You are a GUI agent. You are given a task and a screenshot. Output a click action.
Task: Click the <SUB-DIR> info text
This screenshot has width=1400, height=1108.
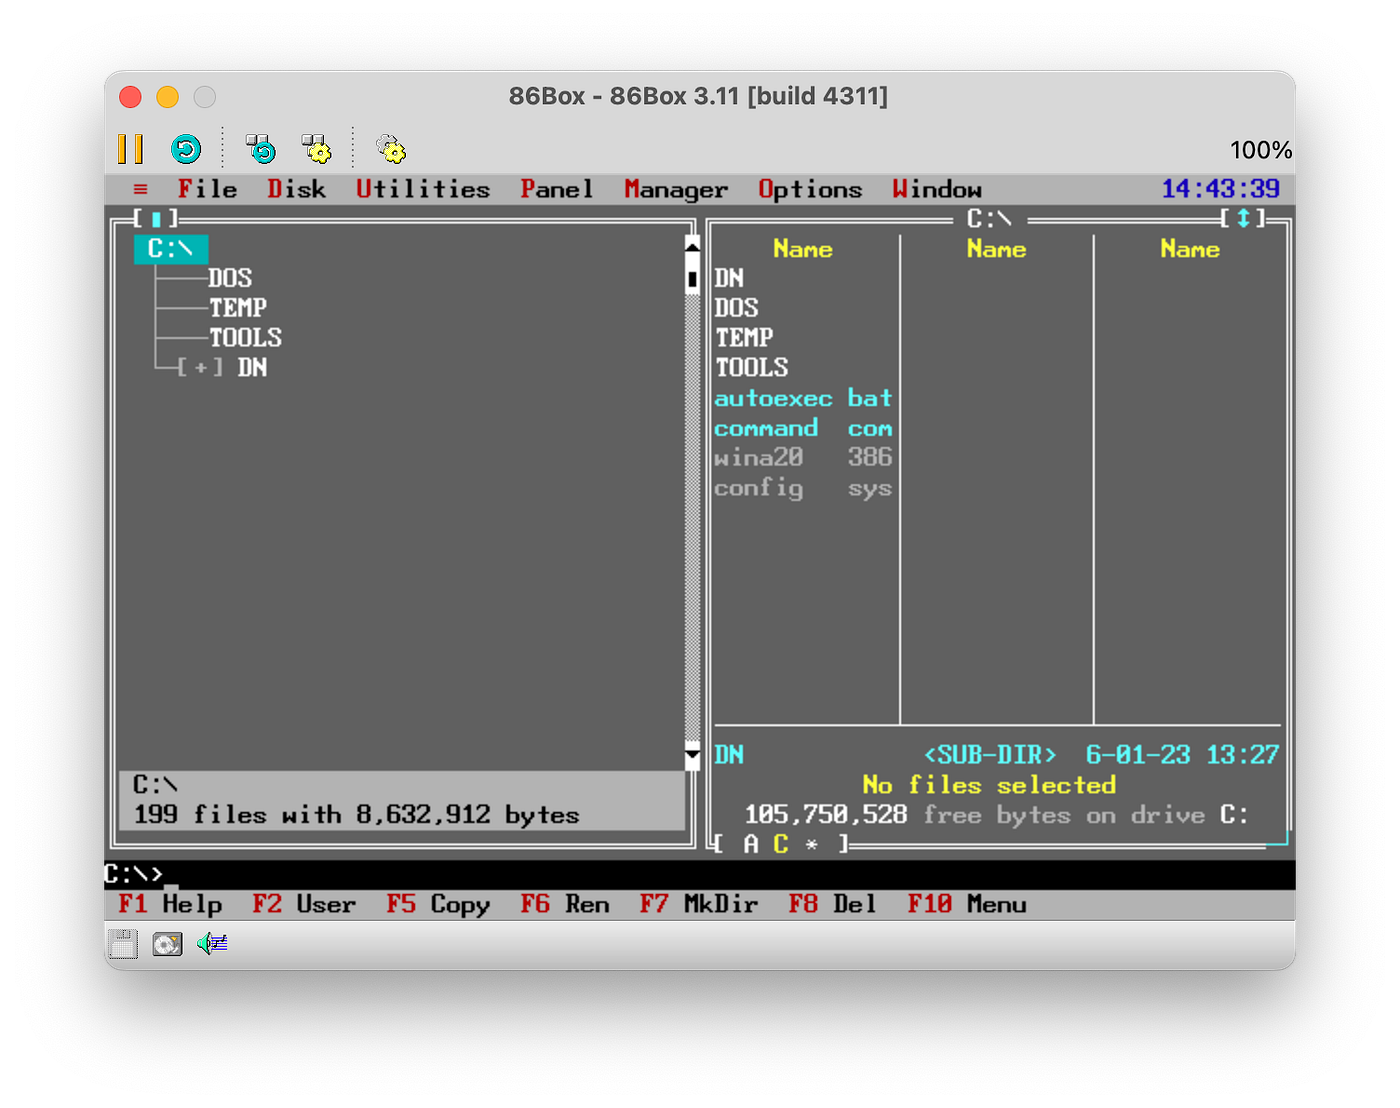[x=989, y=755]
